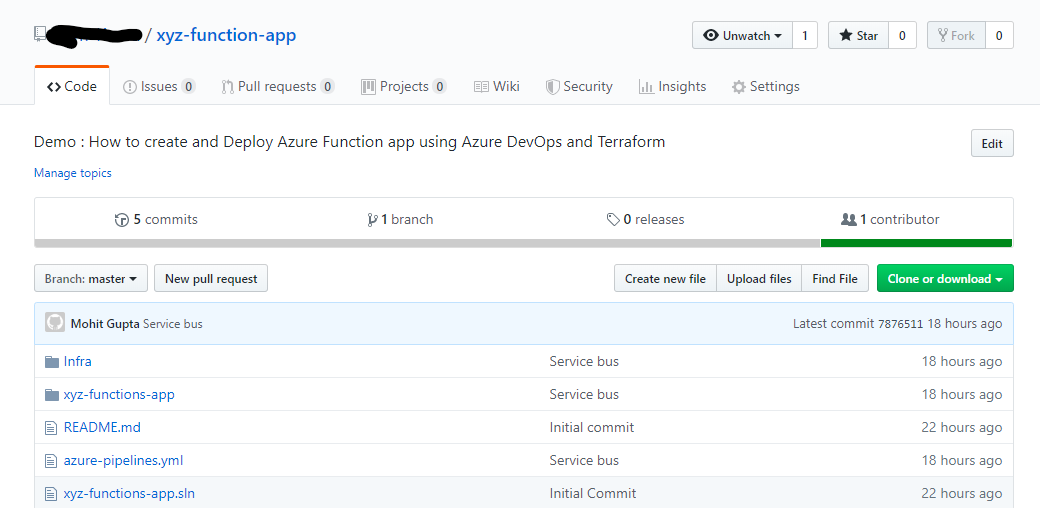Open the xyz-functions-app folder
1040x508 pixels.
tap(119, 395)
